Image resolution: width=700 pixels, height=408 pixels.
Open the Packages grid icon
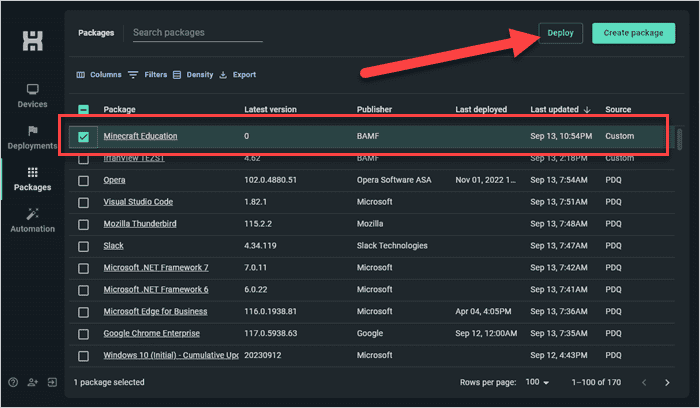[x=33, y=172]
